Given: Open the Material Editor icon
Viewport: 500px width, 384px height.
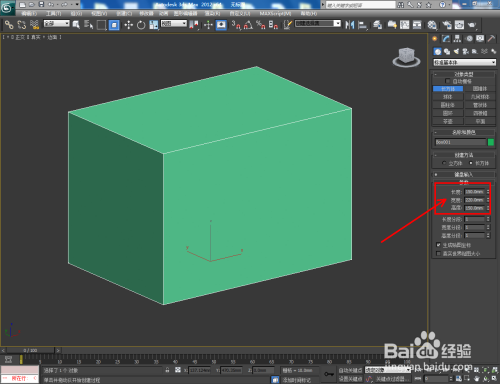Looking at the screenshot, I should tap(432, 25).
